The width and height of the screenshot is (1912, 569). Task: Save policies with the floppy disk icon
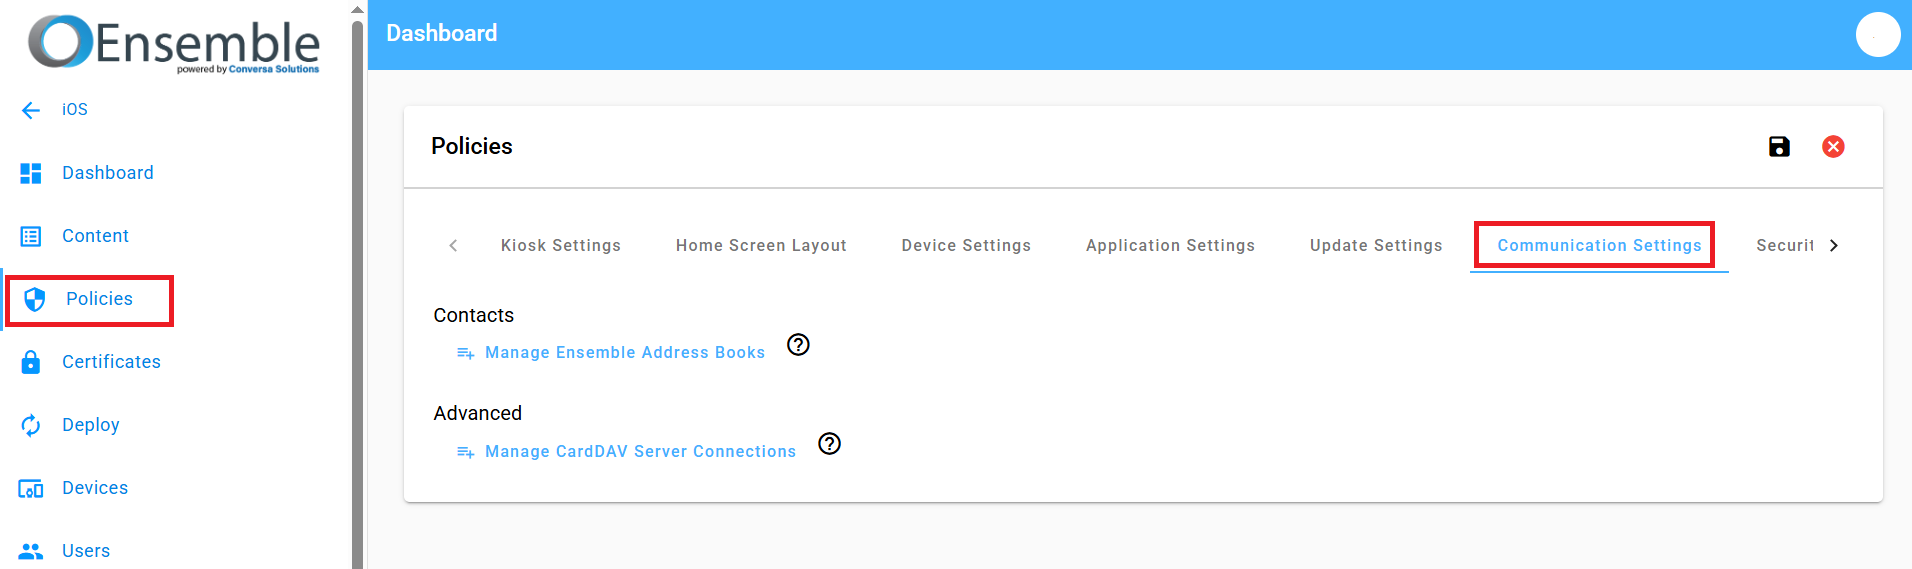pos(1779,147)
